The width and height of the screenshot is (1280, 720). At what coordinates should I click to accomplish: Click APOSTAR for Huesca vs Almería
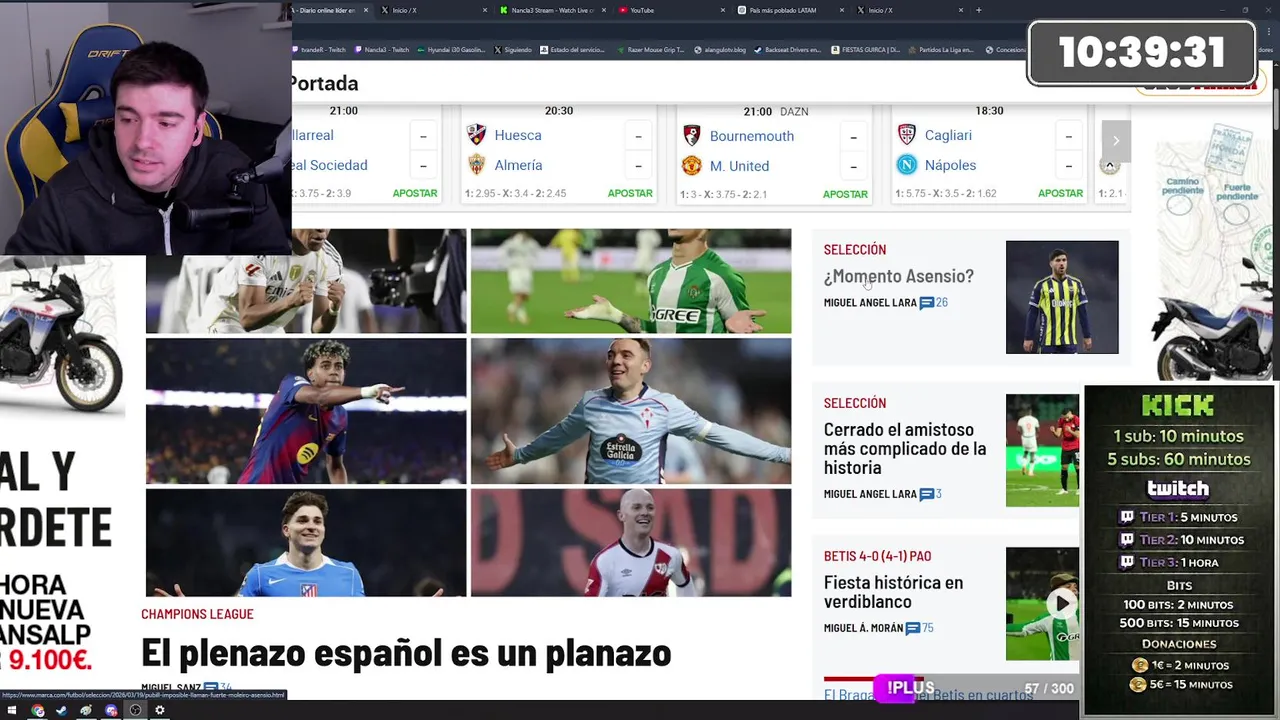(630, 193)
